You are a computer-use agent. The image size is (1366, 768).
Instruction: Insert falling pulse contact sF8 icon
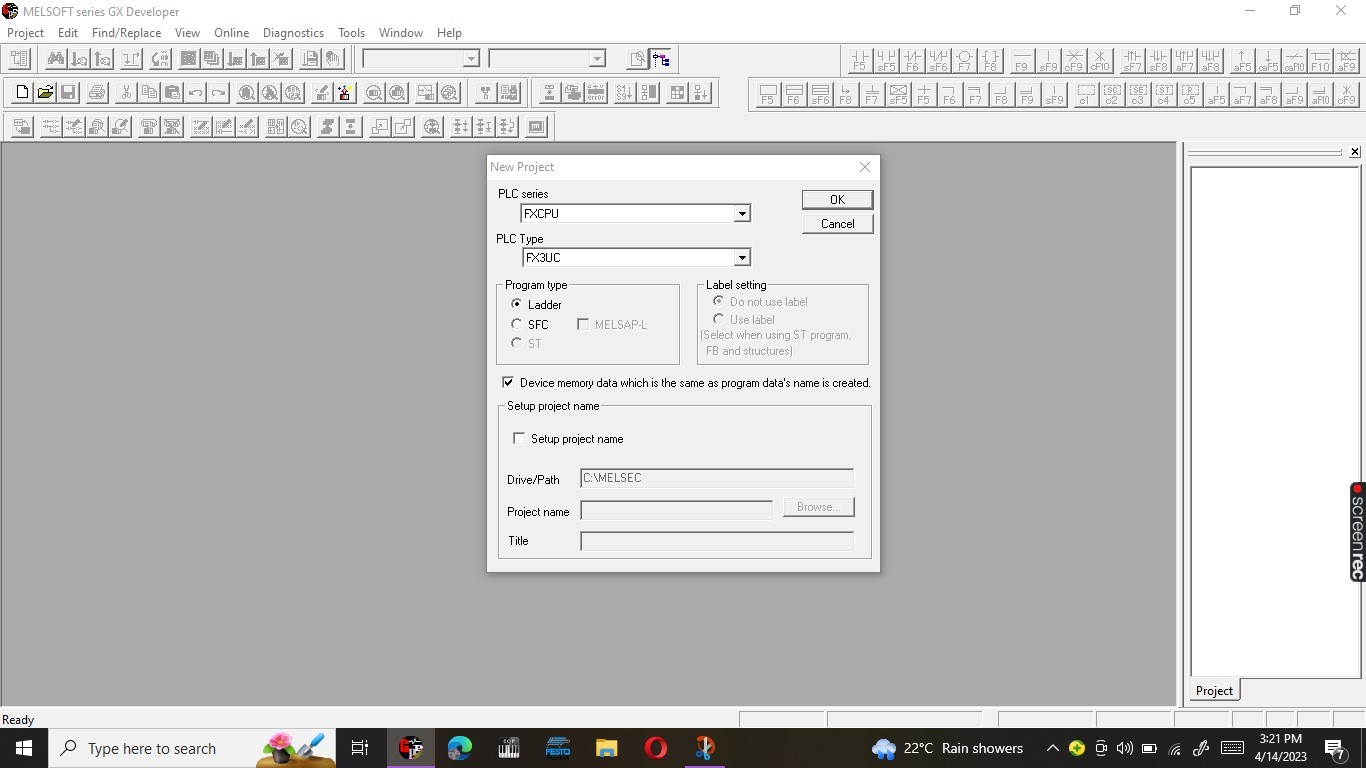(x=1158, y=60)
